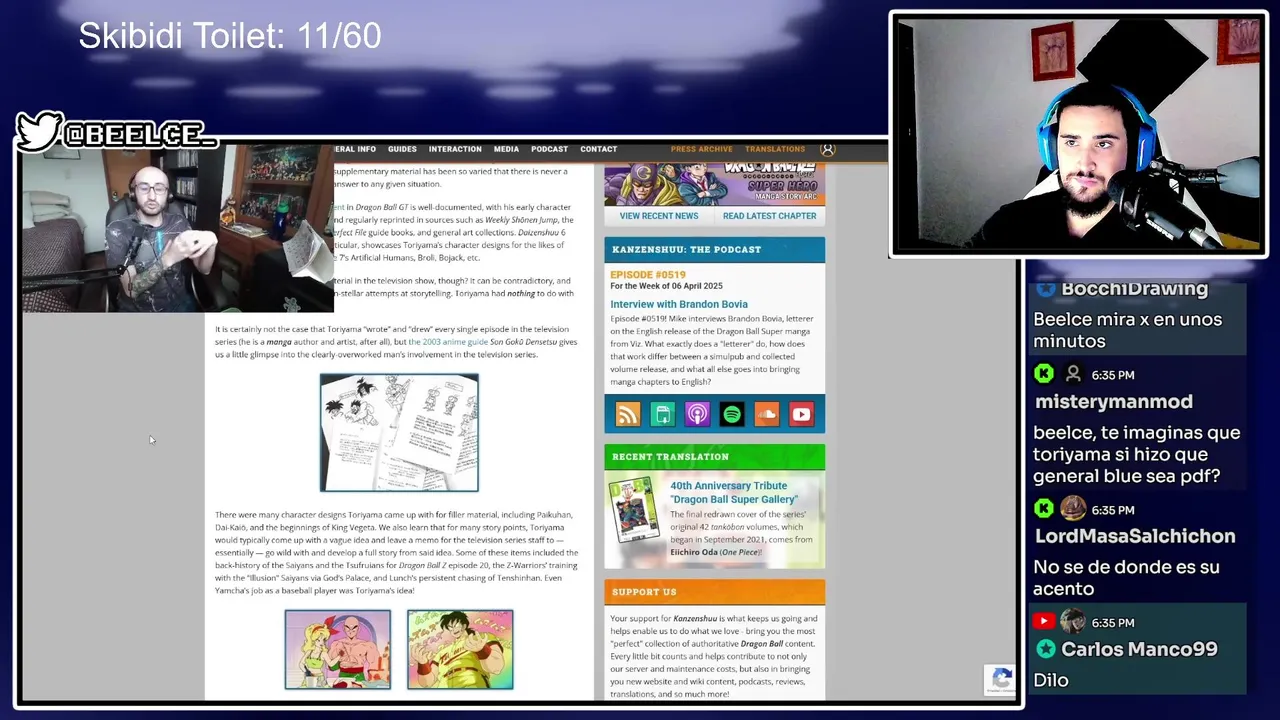1280x720 pixels.
Task: Open the purple Apple Podcasts icon
Action: (697, 414)
